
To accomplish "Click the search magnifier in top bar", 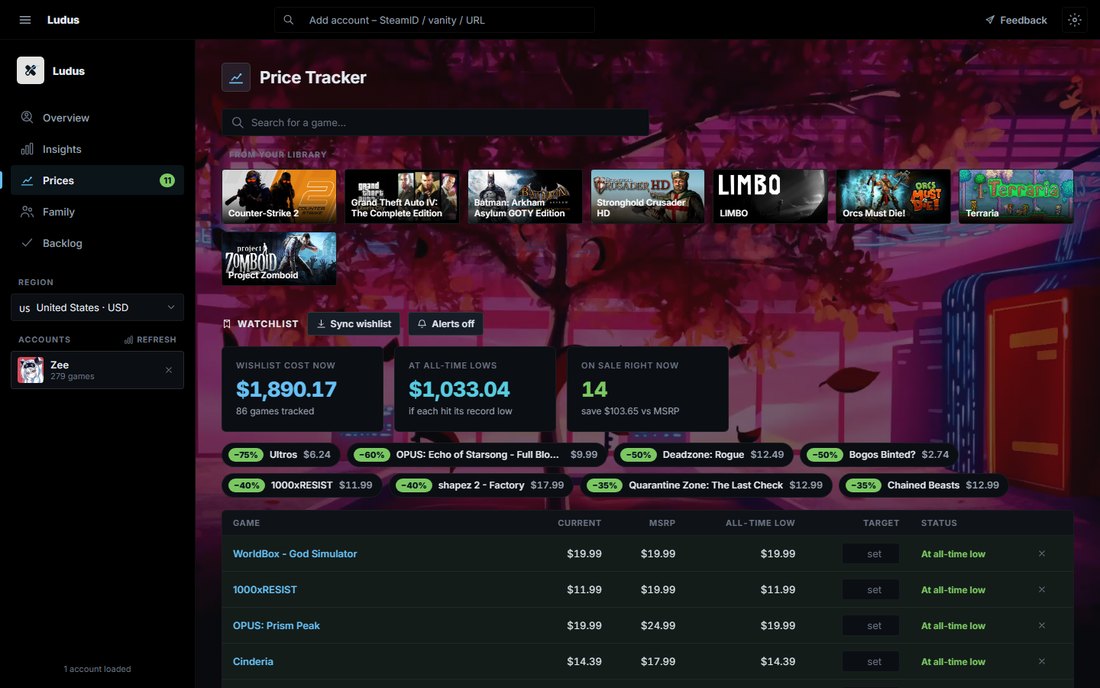I will point(288,20).
